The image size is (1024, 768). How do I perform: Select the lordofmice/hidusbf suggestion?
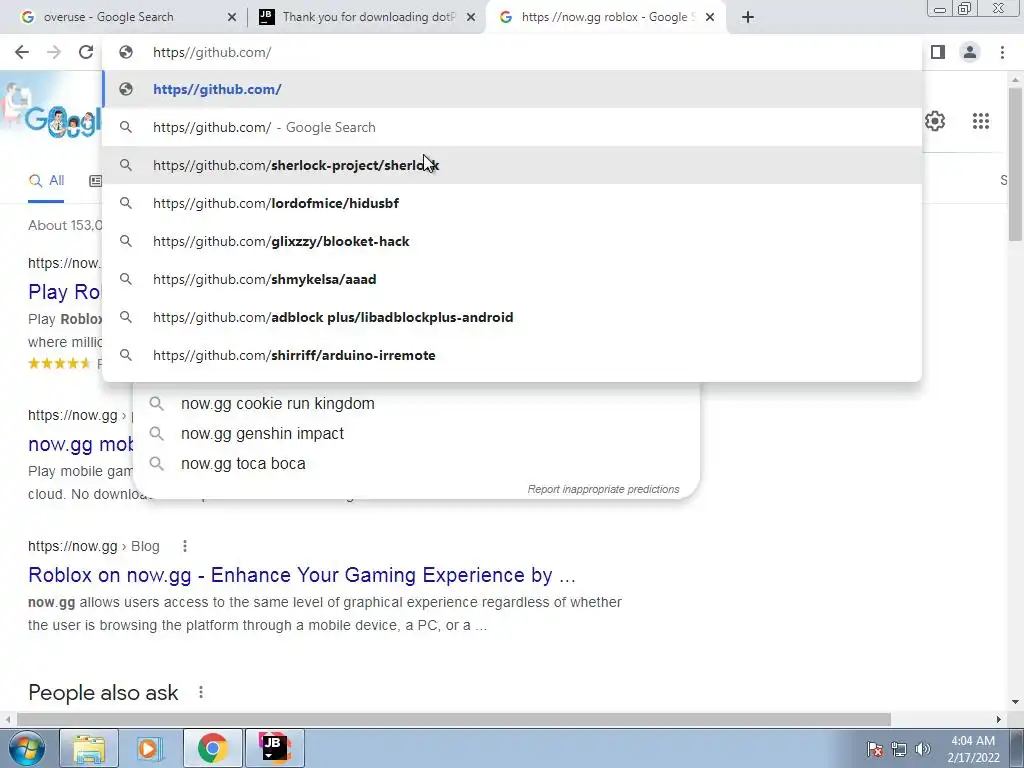point(512,203)
